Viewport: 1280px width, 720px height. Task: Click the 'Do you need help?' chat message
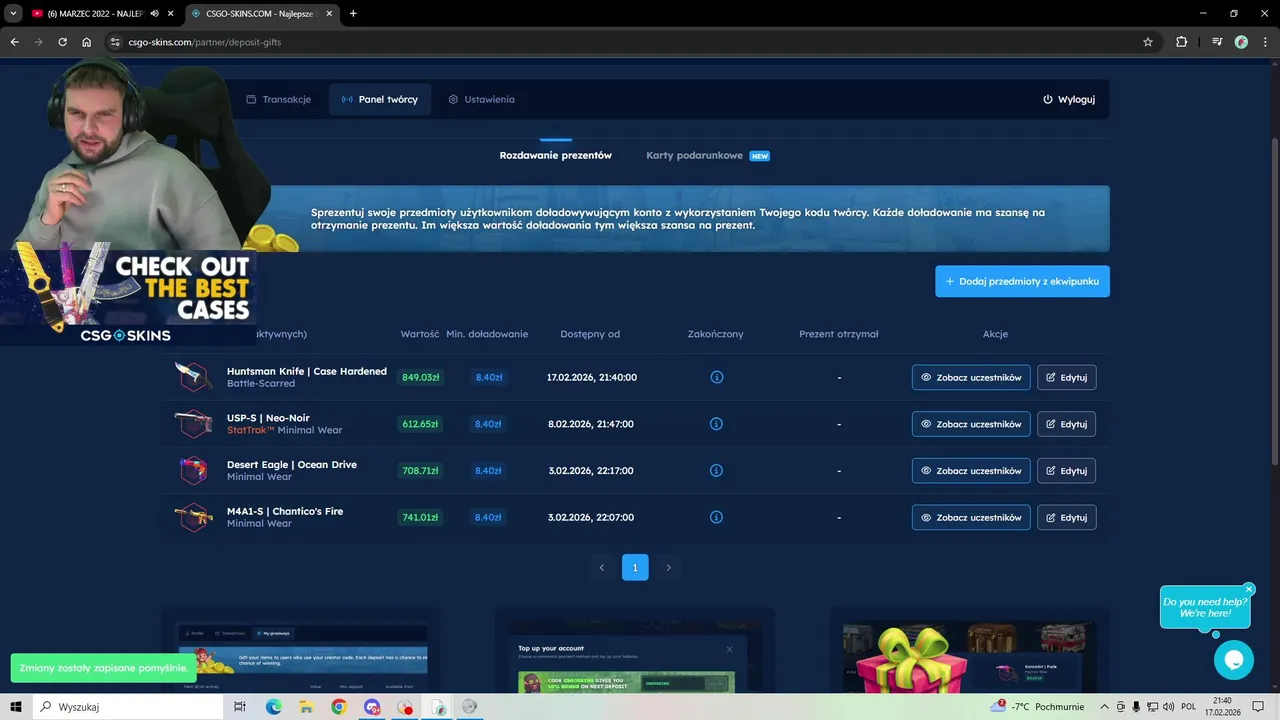(1205, 607)
